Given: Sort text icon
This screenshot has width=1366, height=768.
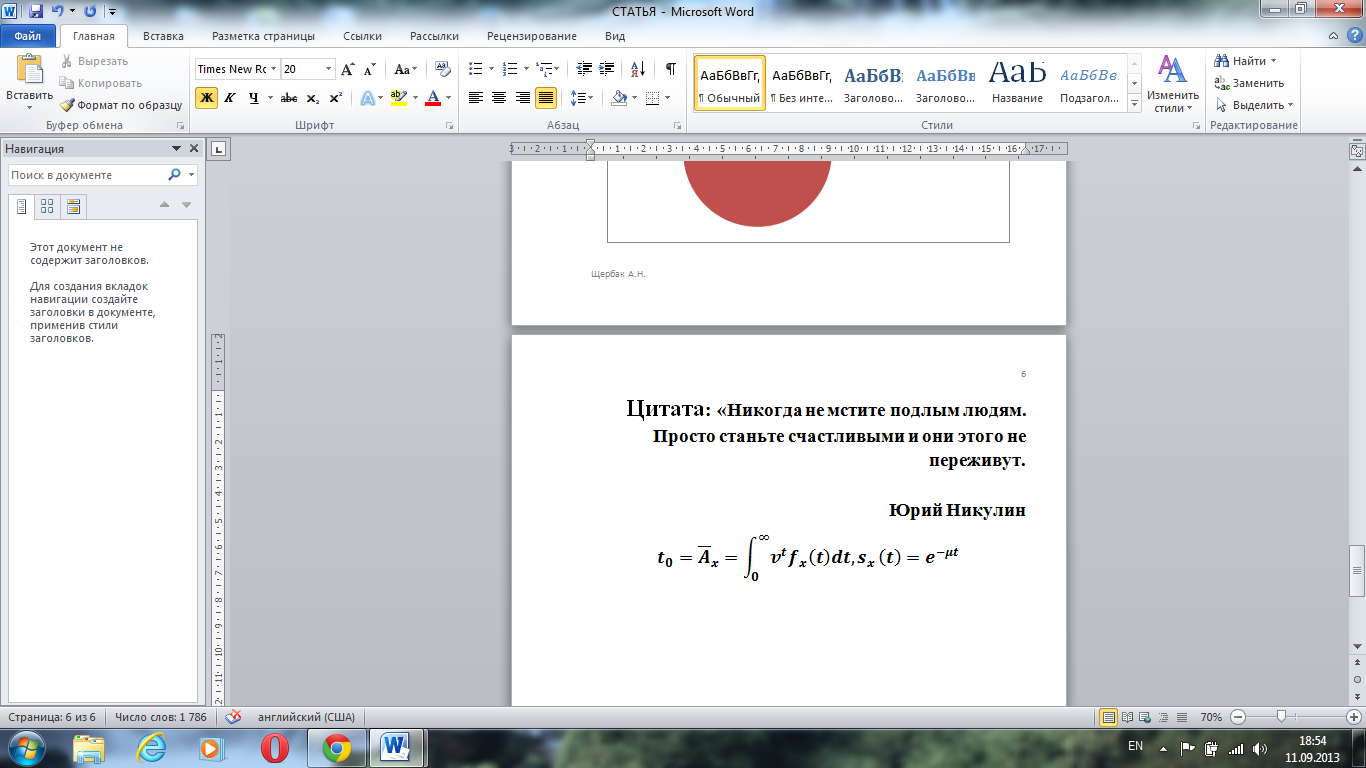Looking at the screenshot, I should coord(637,69).
